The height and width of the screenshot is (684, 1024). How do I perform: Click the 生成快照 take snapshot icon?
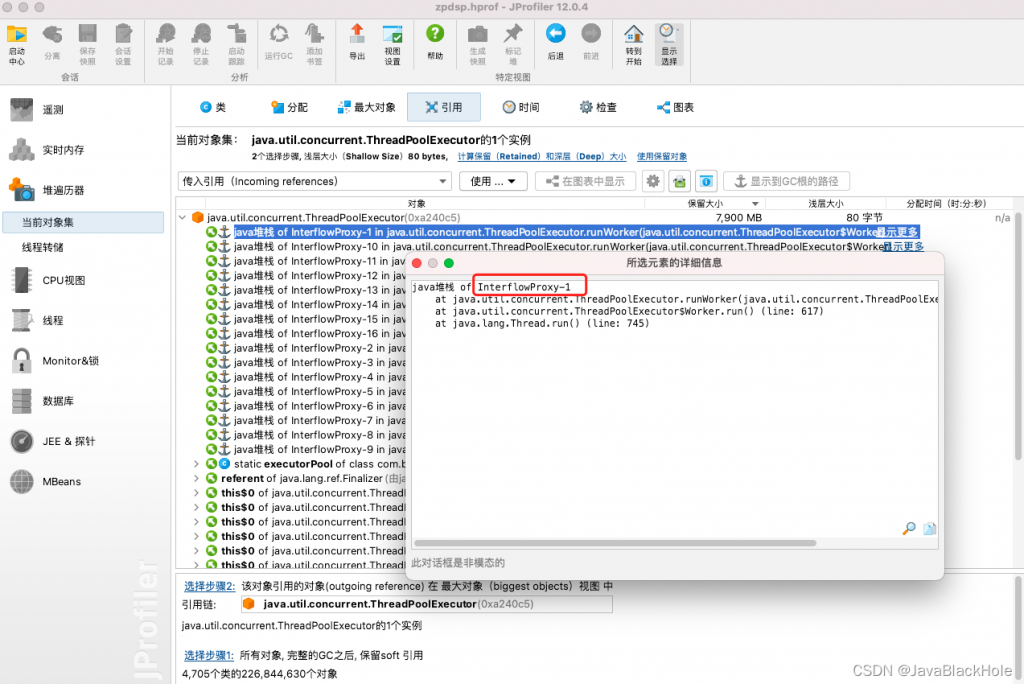[477, 44]
